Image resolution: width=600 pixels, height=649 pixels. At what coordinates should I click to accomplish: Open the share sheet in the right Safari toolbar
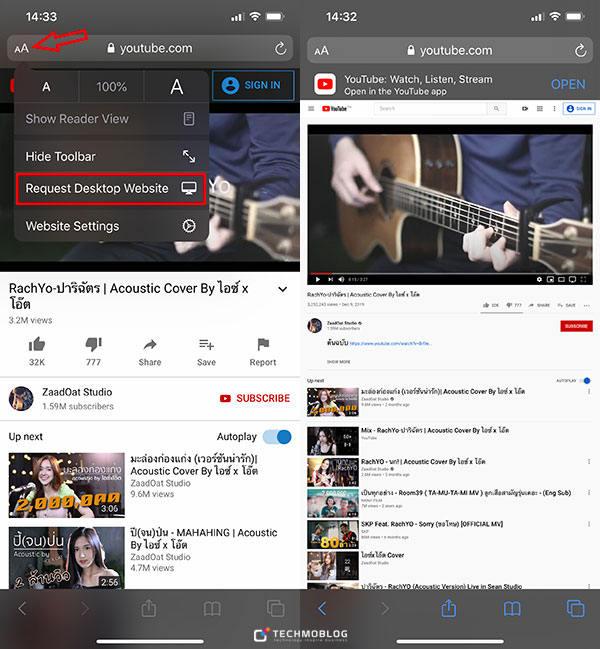[x=449, y=608]
